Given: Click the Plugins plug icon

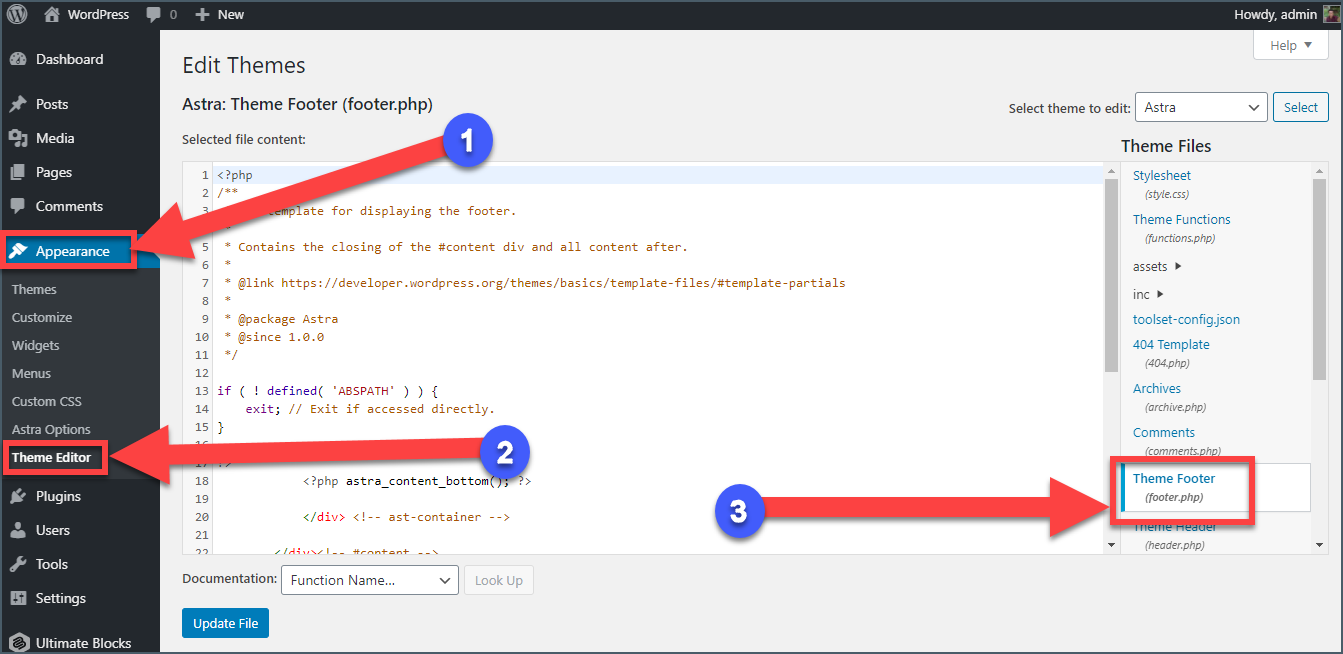Looking at the screenshot, I should click(18, 496).
